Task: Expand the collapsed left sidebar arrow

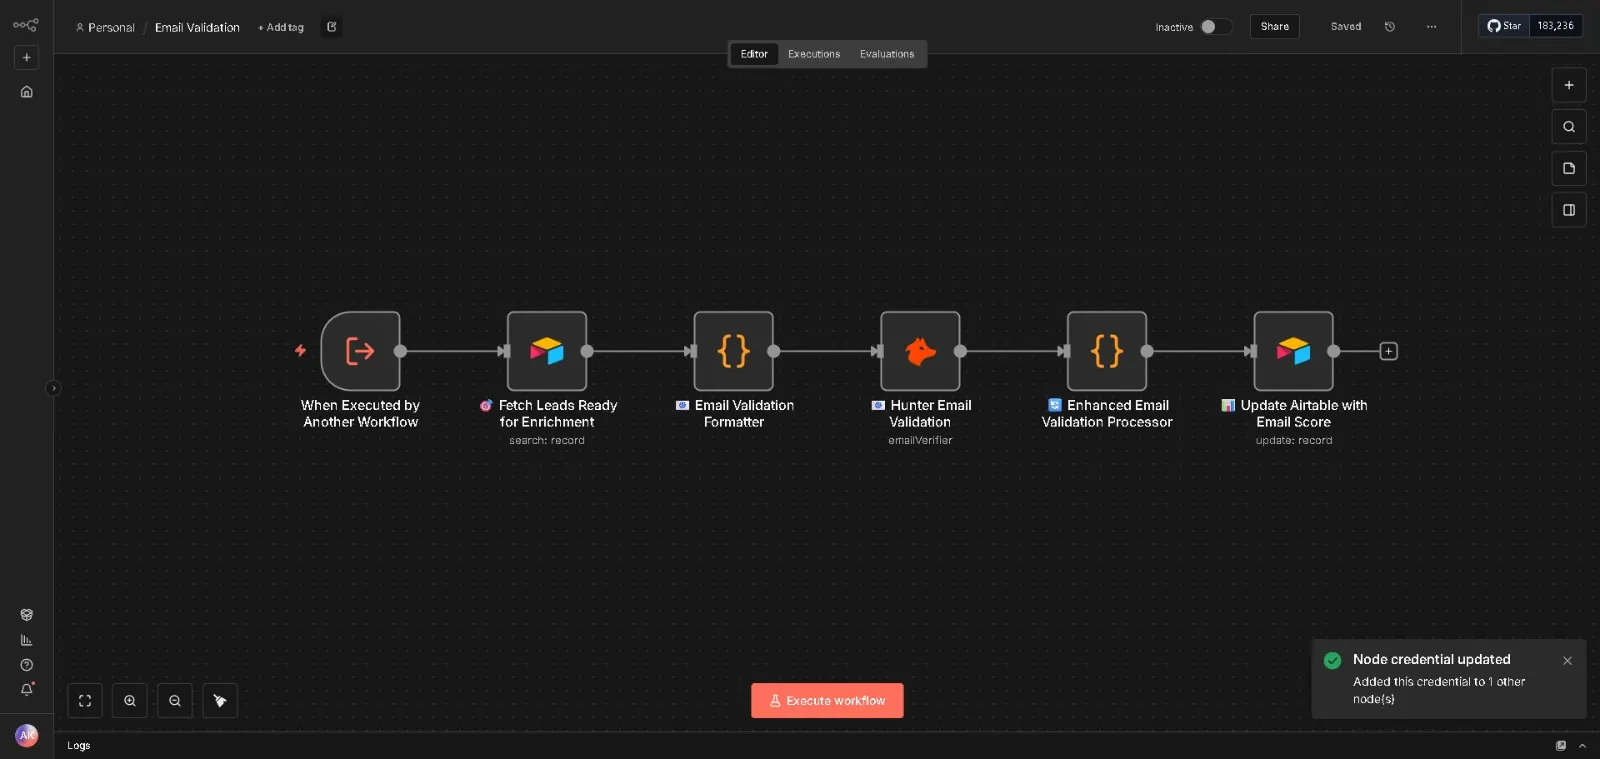Action: [x=54, y=388]
